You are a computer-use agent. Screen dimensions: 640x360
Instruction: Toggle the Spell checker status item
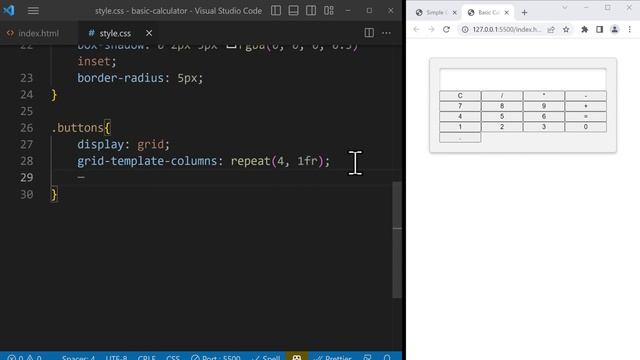point(266,358)
